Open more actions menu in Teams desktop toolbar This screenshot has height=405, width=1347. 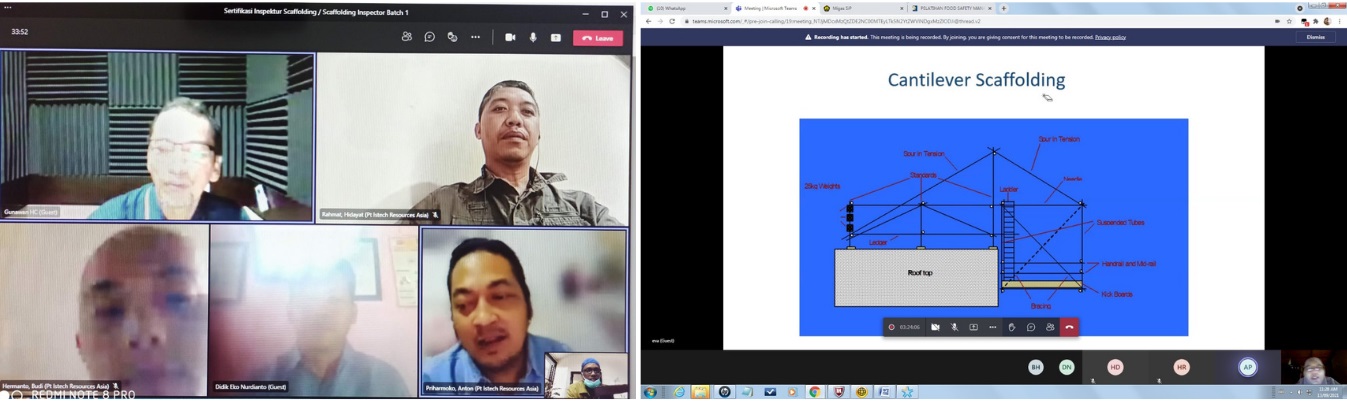pyautogui.click(x=475, y=37)
